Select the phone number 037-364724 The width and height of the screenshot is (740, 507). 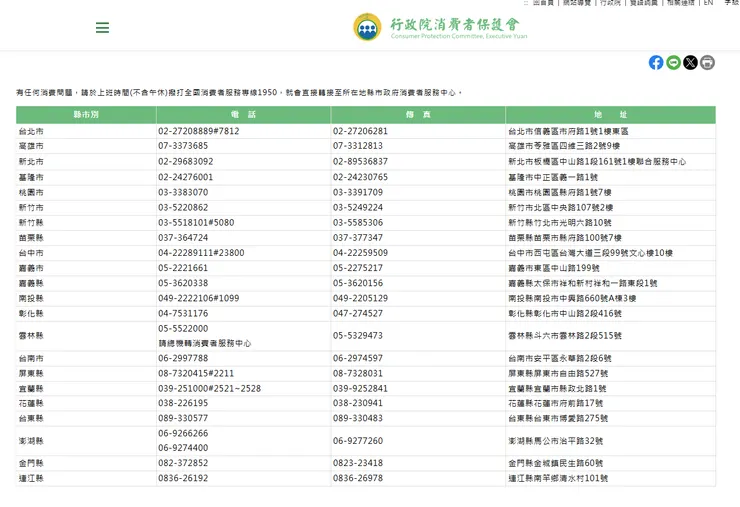click(x=183, y=238)
